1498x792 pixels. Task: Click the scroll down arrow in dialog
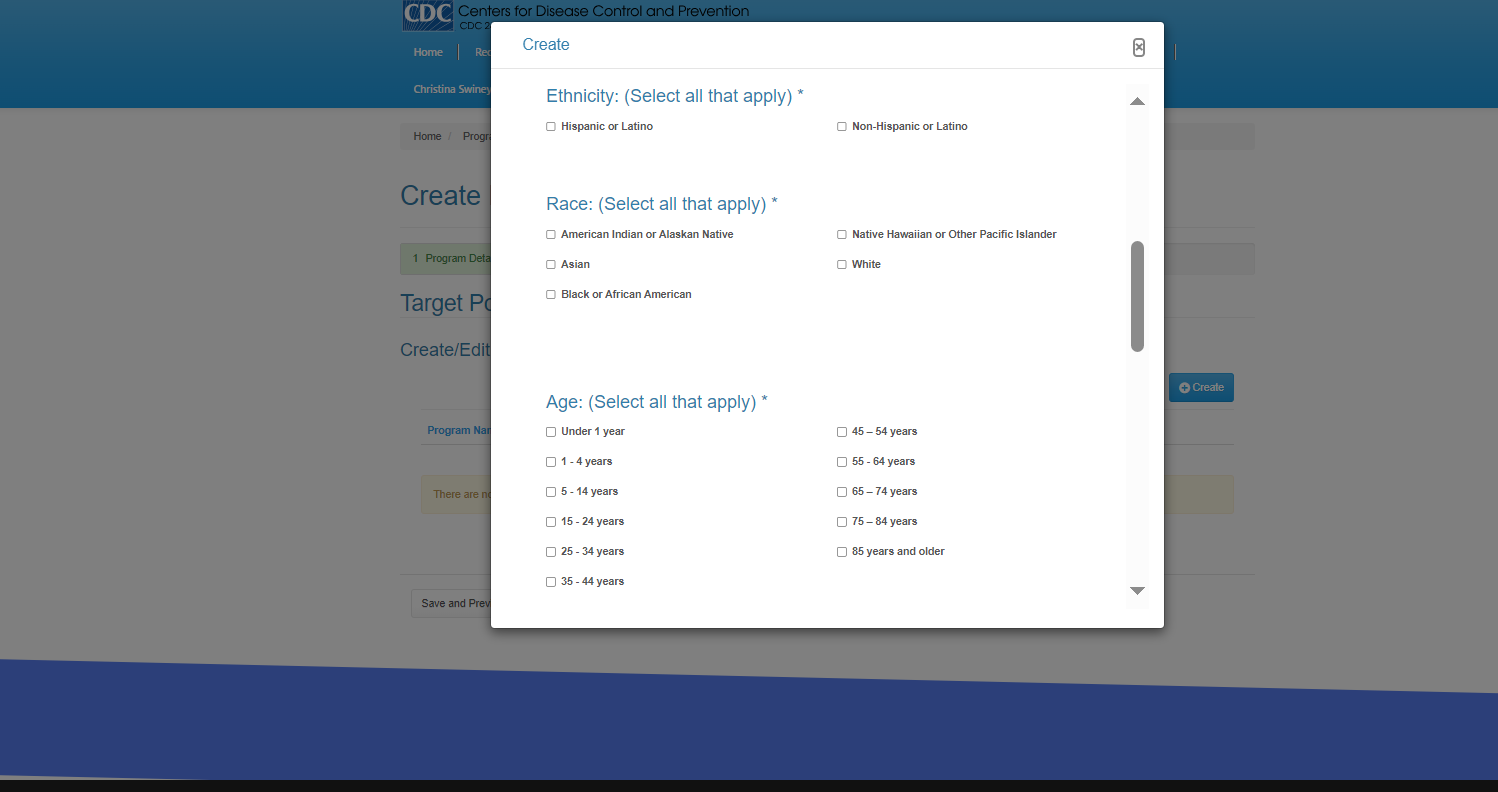pyautogui.click(x=1137, y=591)
